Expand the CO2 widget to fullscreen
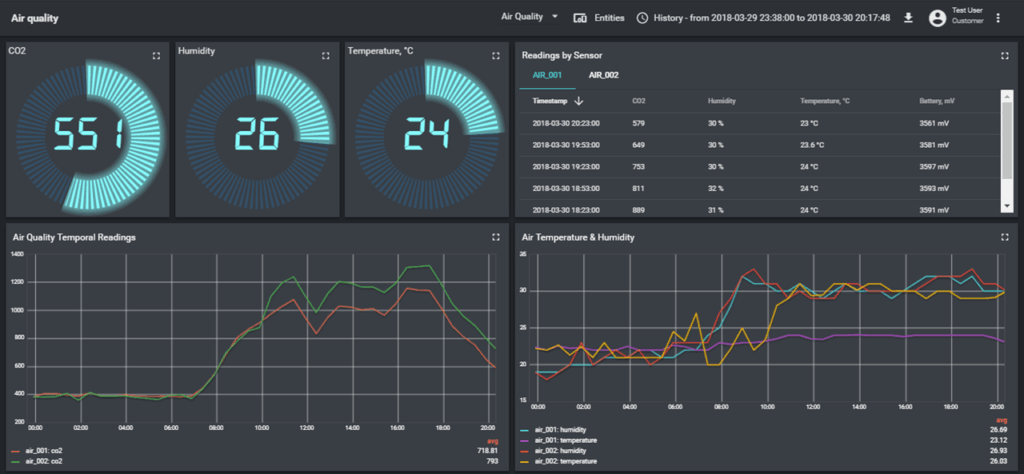 [x=156, y=56]
